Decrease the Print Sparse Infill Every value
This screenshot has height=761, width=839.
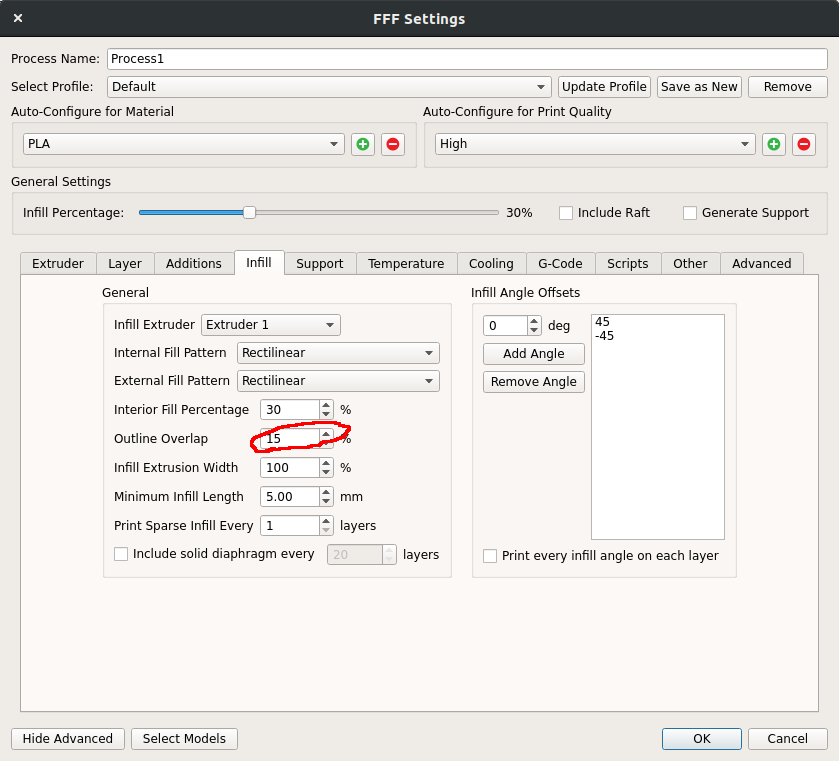pyautogui.click(x=326, y=530)
